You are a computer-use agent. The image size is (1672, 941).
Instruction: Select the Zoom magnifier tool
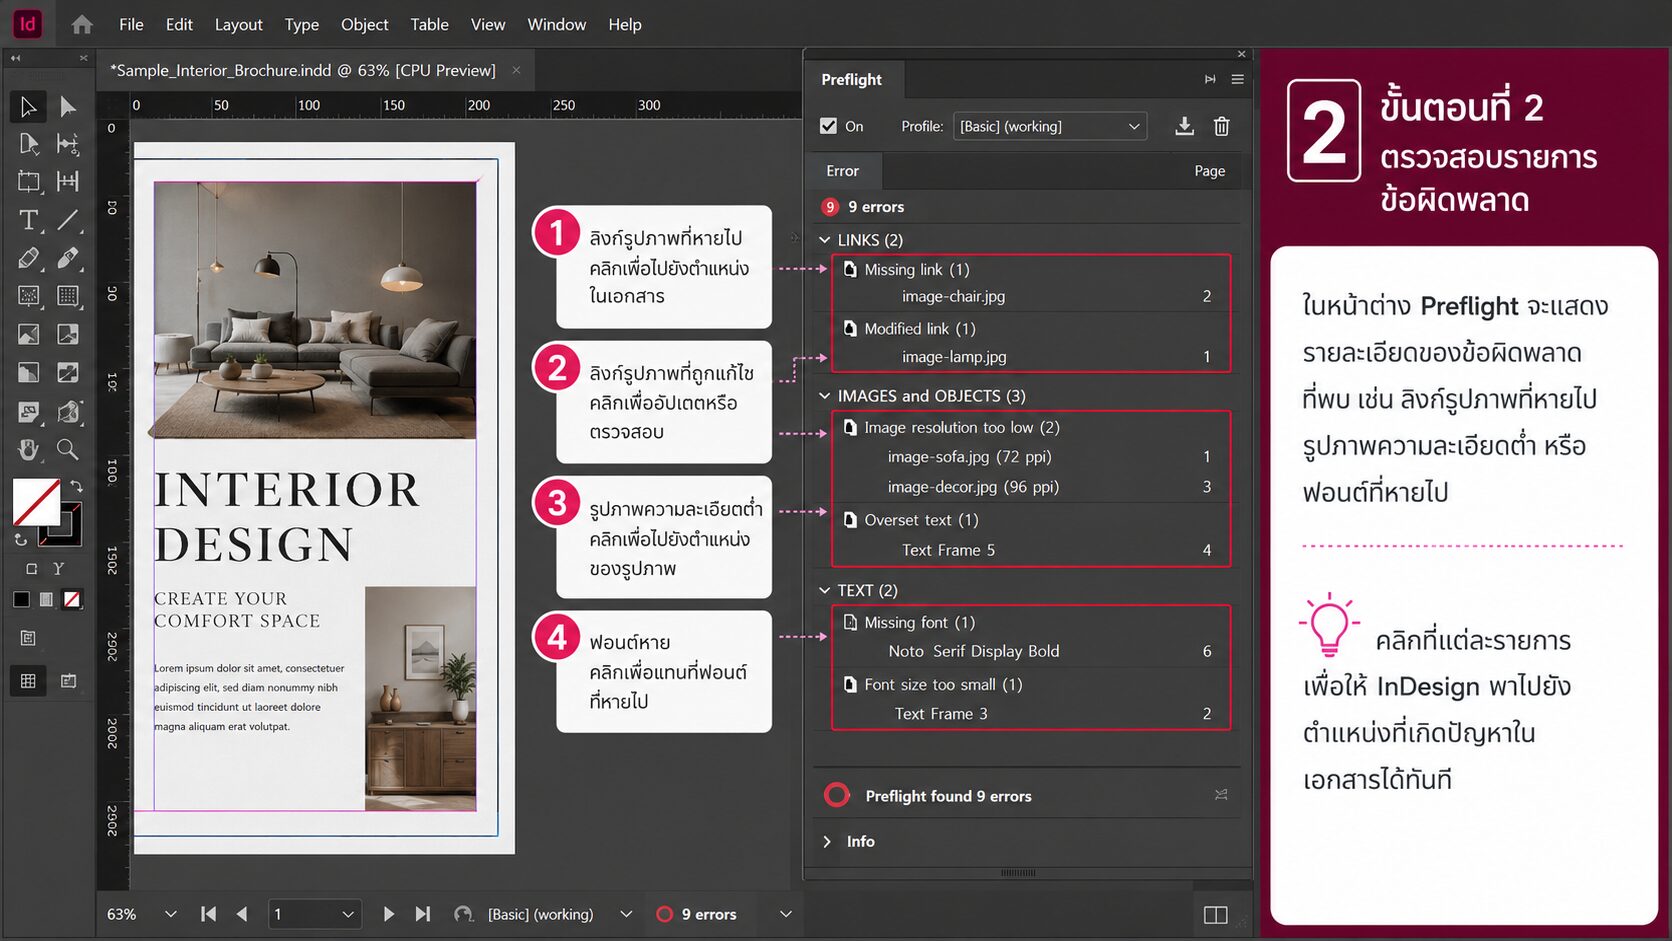pyautogui.click(x=67, y=449)
